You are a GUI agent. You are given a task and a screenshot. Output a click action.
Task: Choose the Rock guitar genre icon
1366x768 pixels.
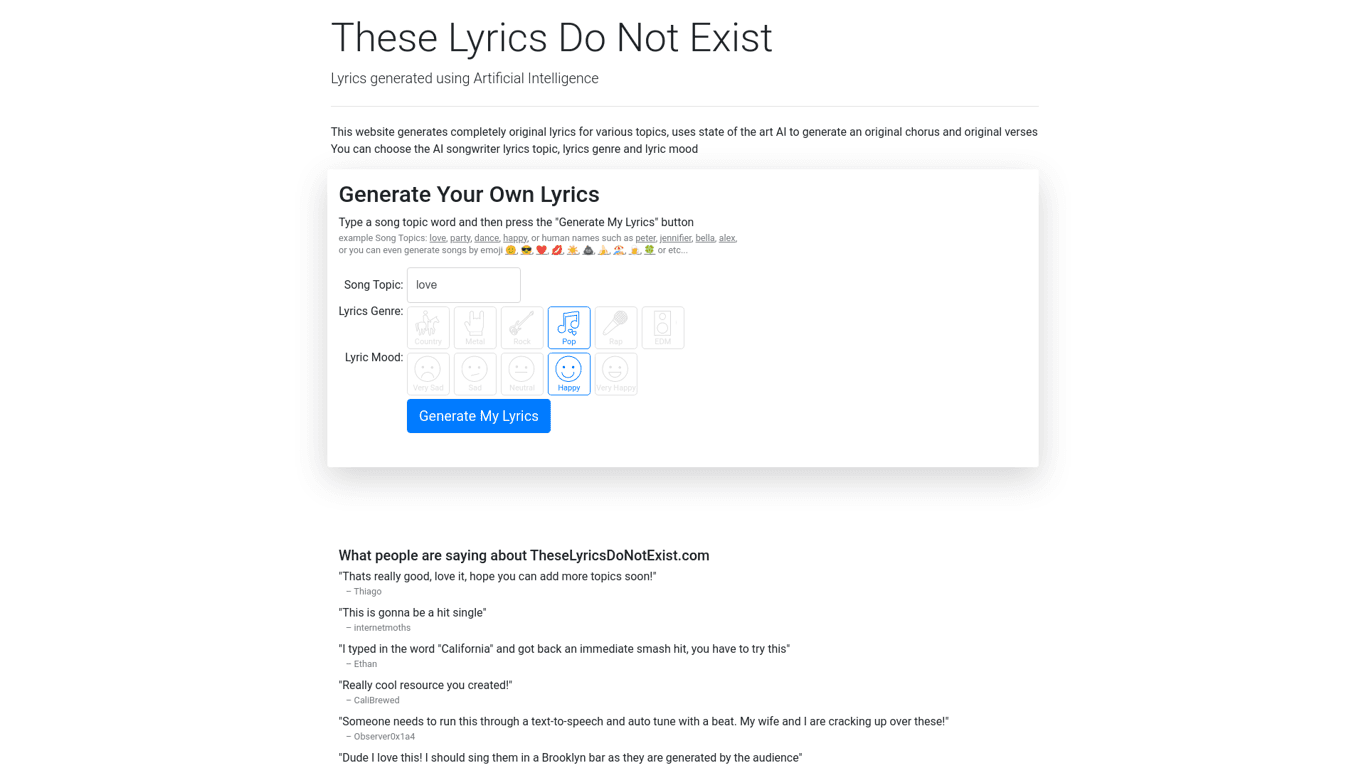coord(522,327)
